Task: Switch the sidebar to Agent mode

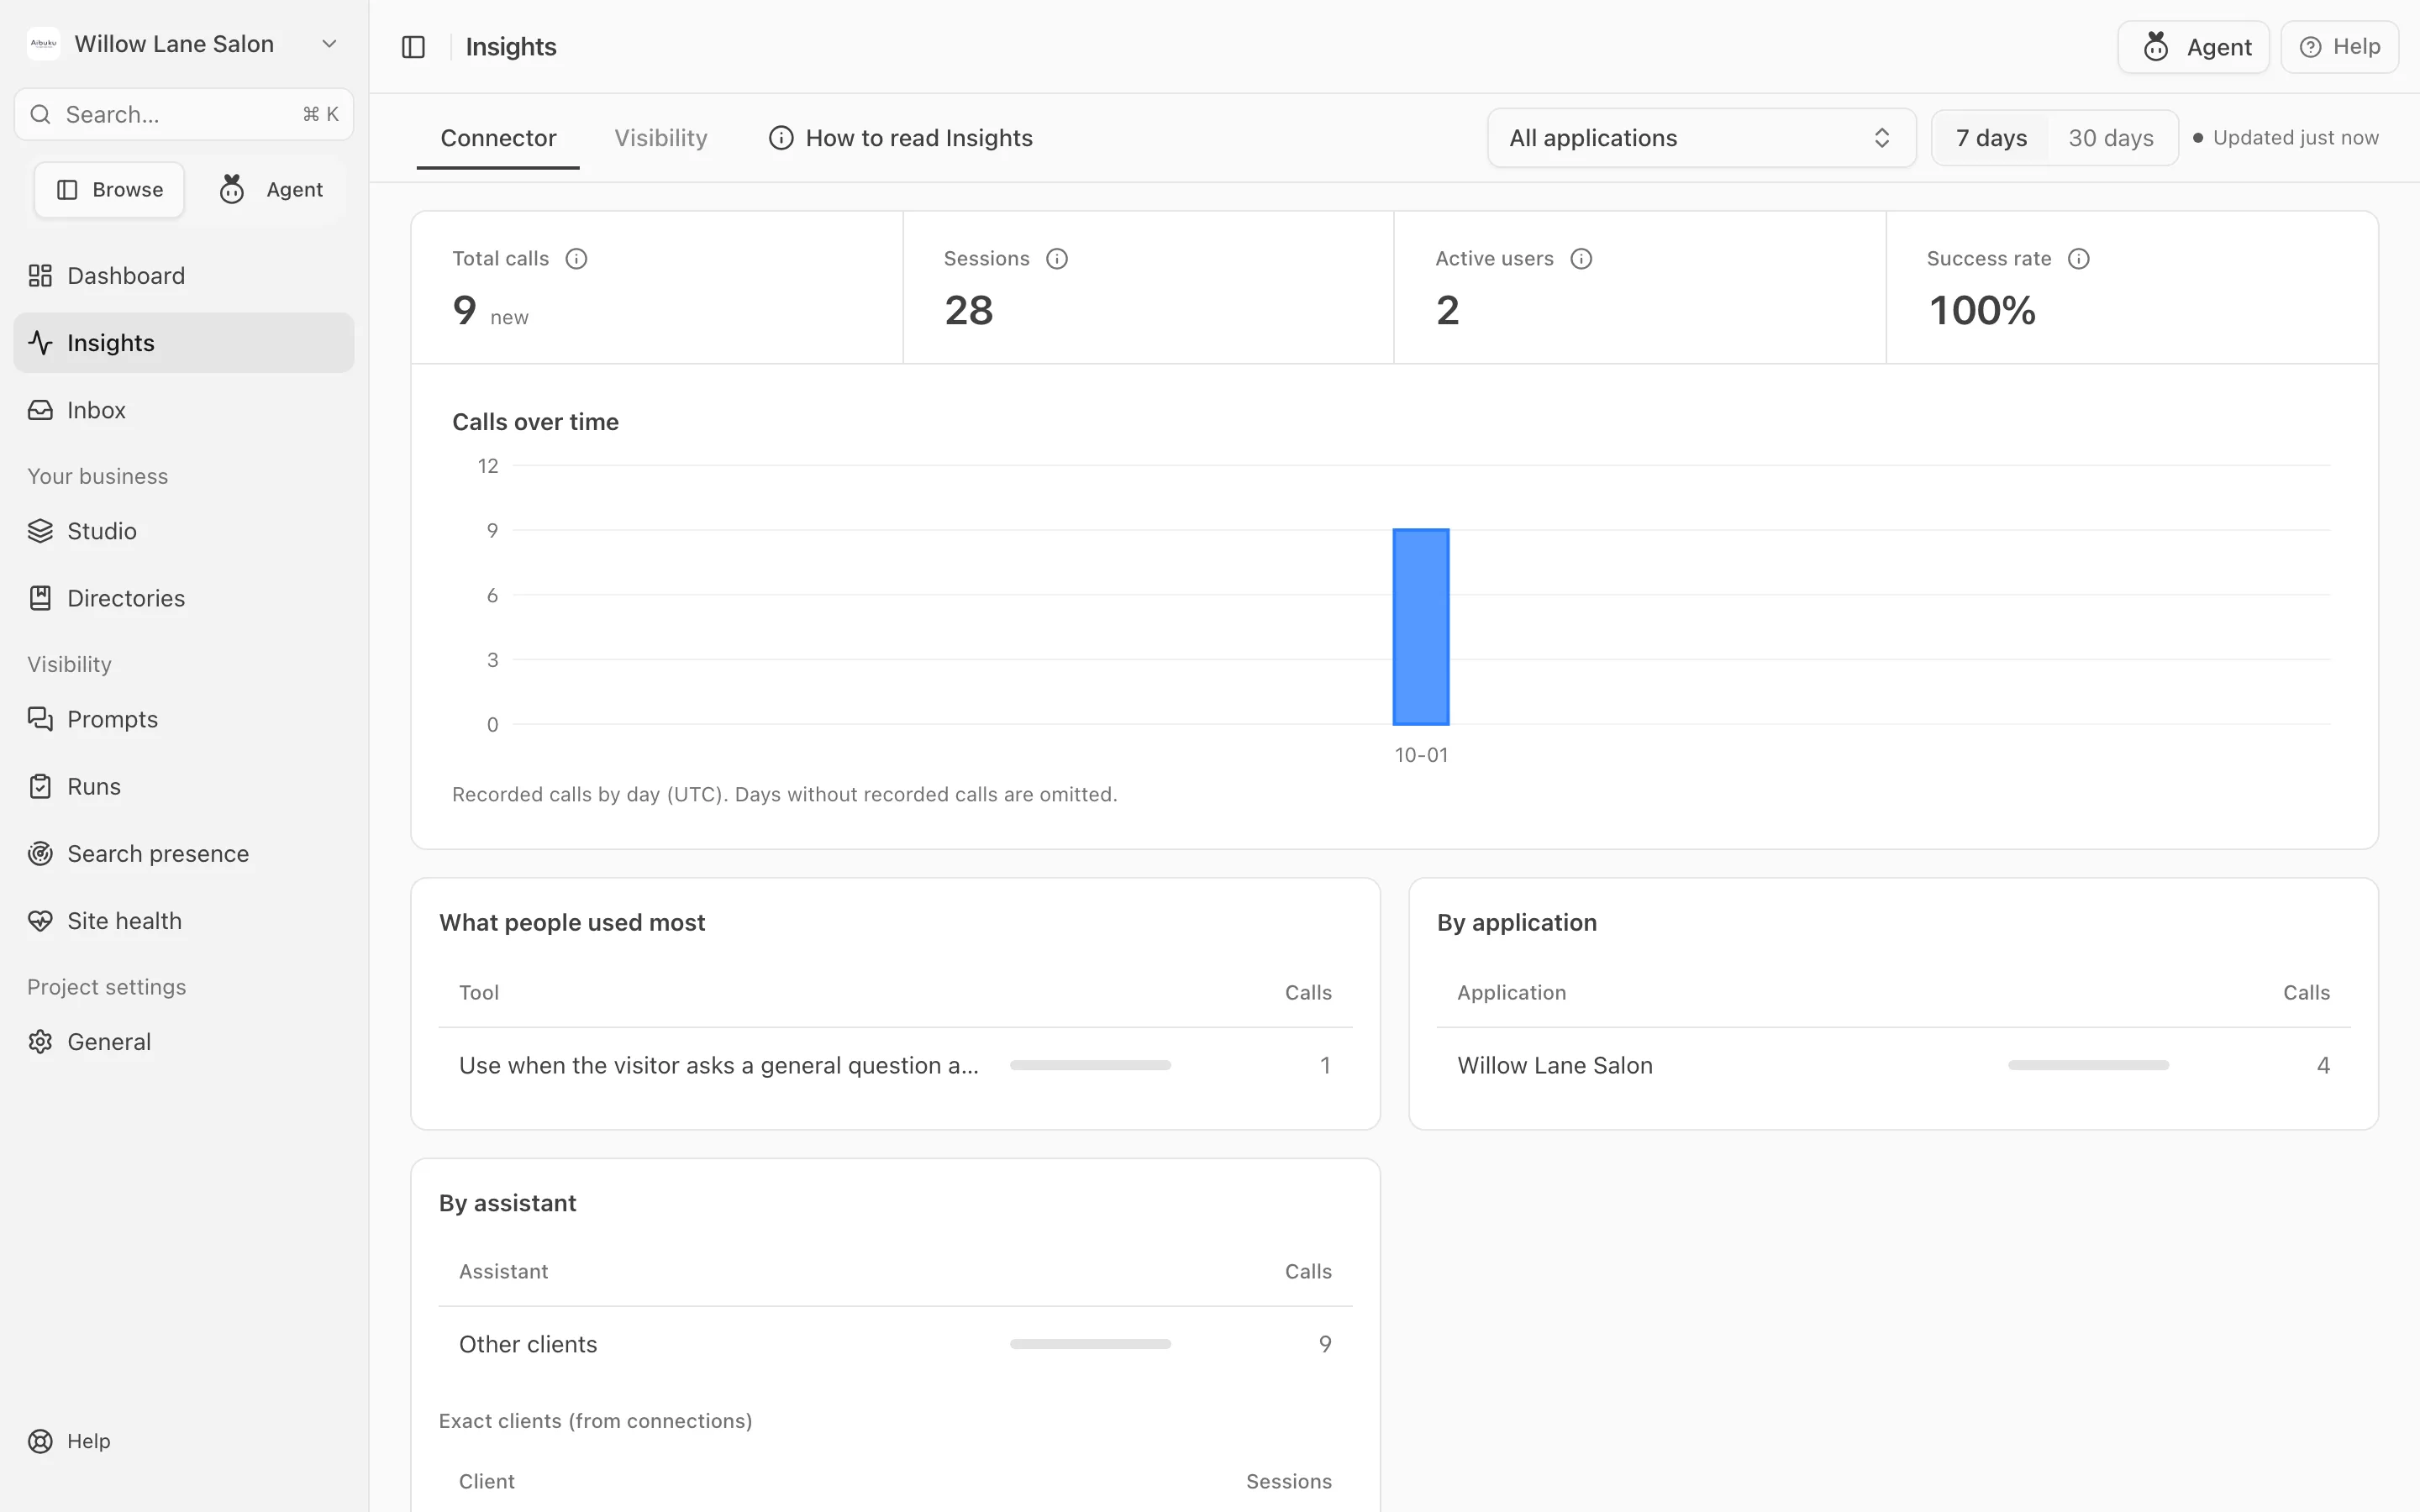Action: [x=271, y=190]
